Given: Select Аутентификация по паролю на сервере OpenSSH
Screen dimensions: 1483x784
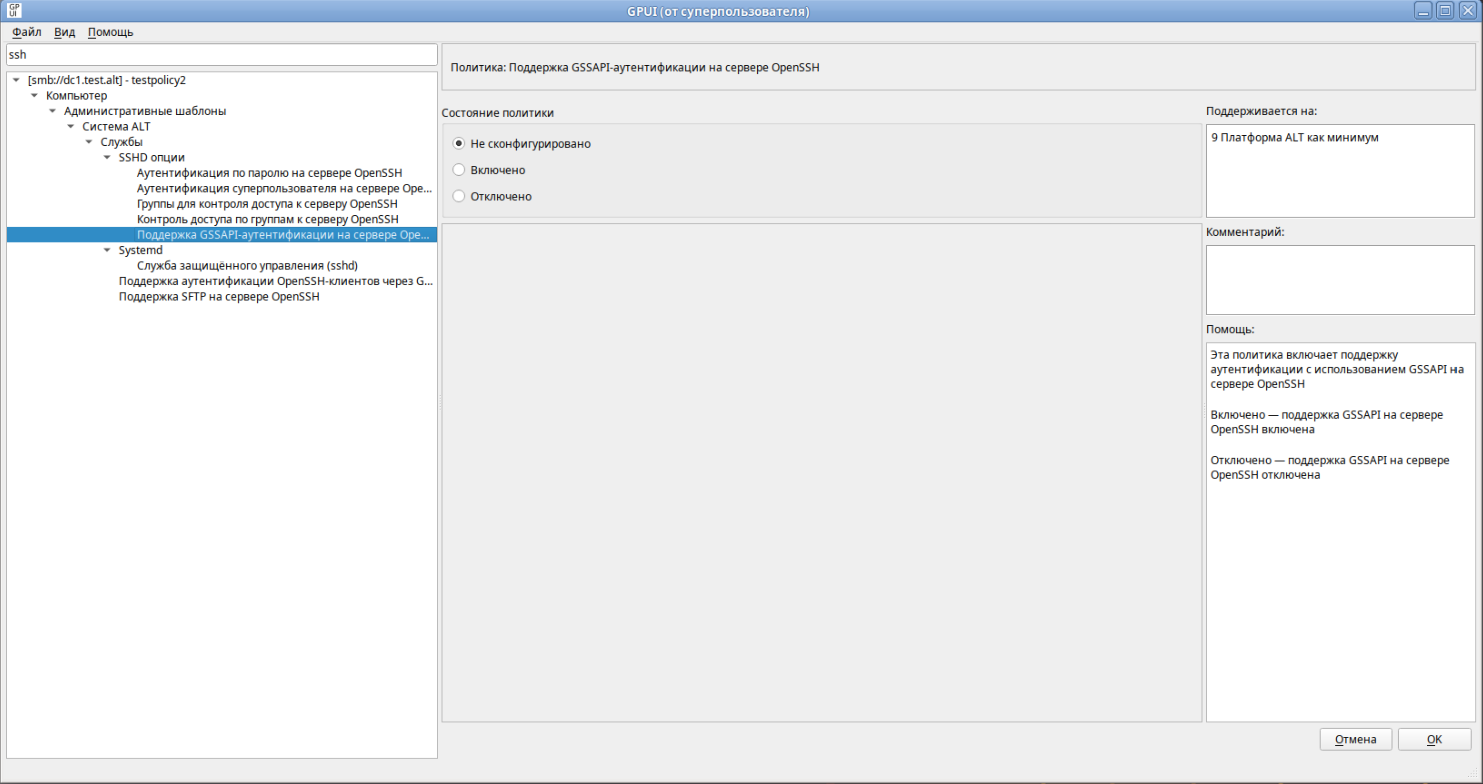Looking at the screenshot, I should point(269,173).
